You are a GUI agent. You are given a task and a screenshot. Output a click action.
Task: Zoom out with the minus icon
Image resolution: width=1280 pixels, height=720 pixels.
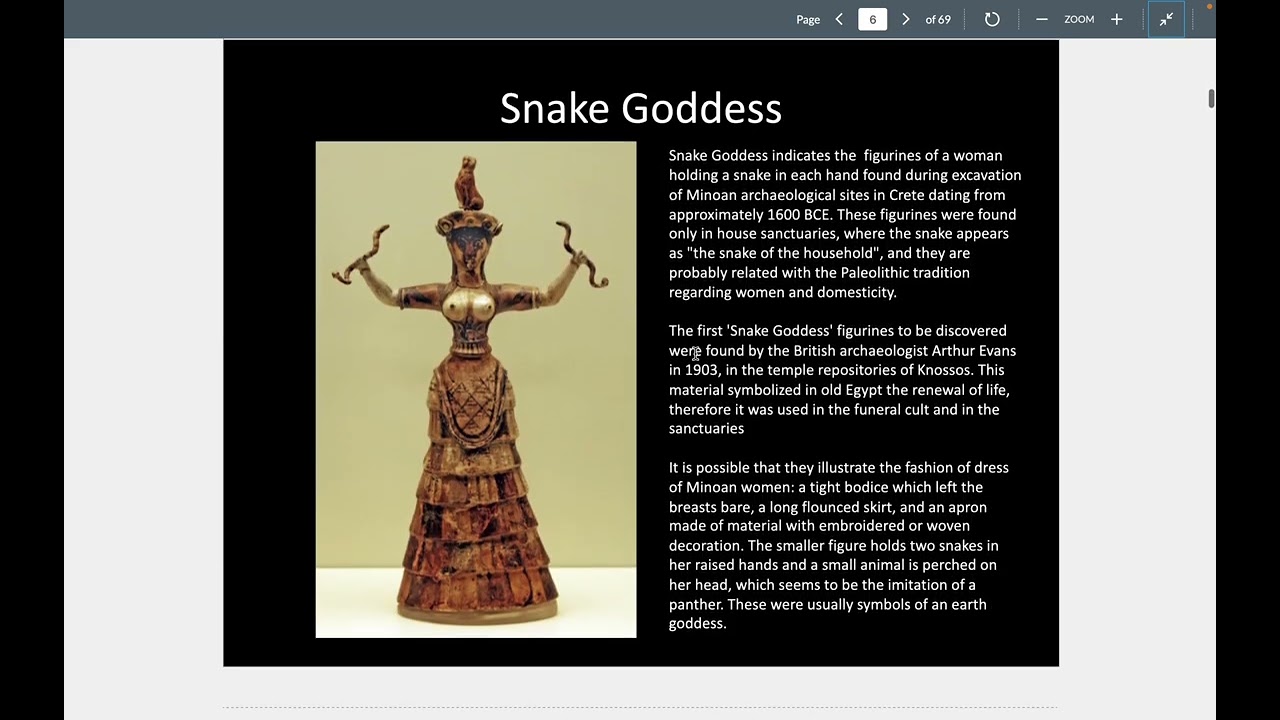pyautogui.click(x=1042, y=19)
